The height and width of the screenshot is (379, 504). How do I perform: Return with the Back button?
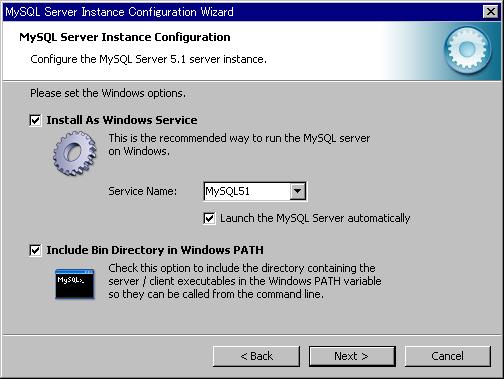pyautogui.click(x=256, y=356)
